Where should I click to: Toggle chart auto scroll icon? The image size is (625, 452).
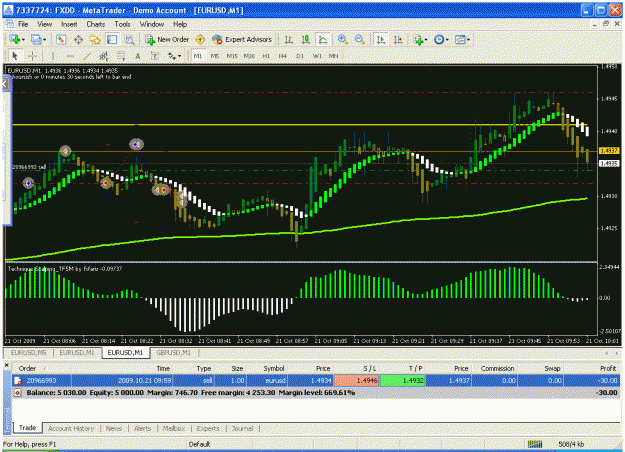(381, 39)
